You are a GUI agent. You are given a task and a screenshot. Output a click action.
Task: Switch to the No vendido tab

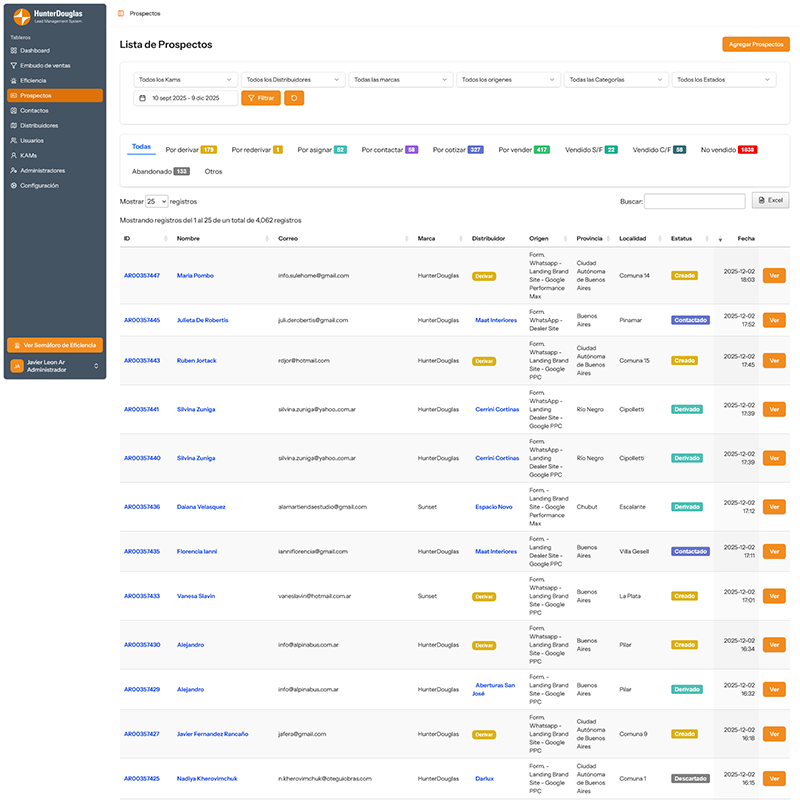(728, 149)
